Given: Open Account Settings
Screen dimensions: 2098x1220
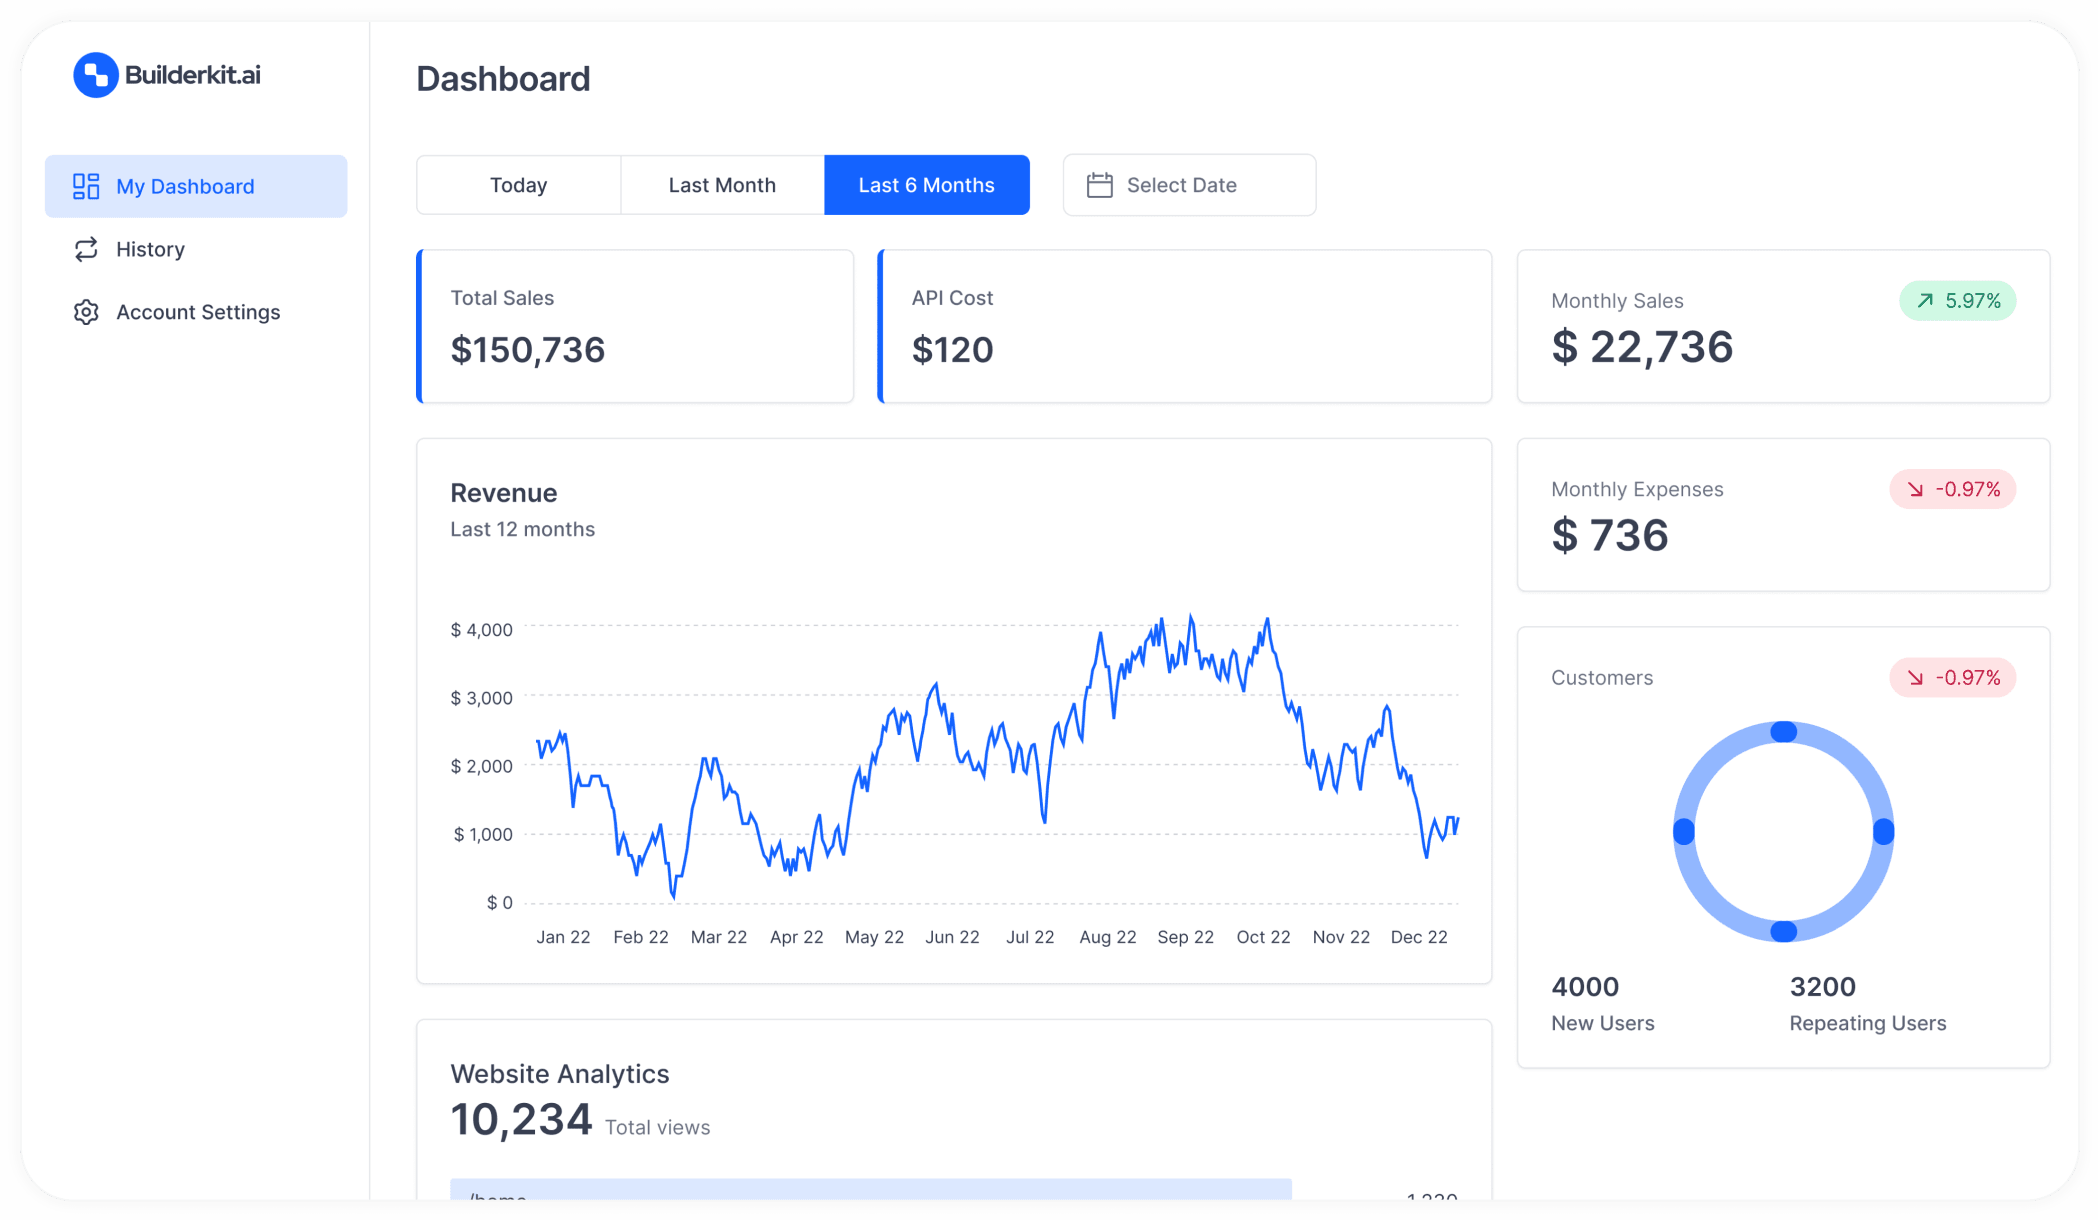Looking at the screenshot, I should click(x=196, y=312).
